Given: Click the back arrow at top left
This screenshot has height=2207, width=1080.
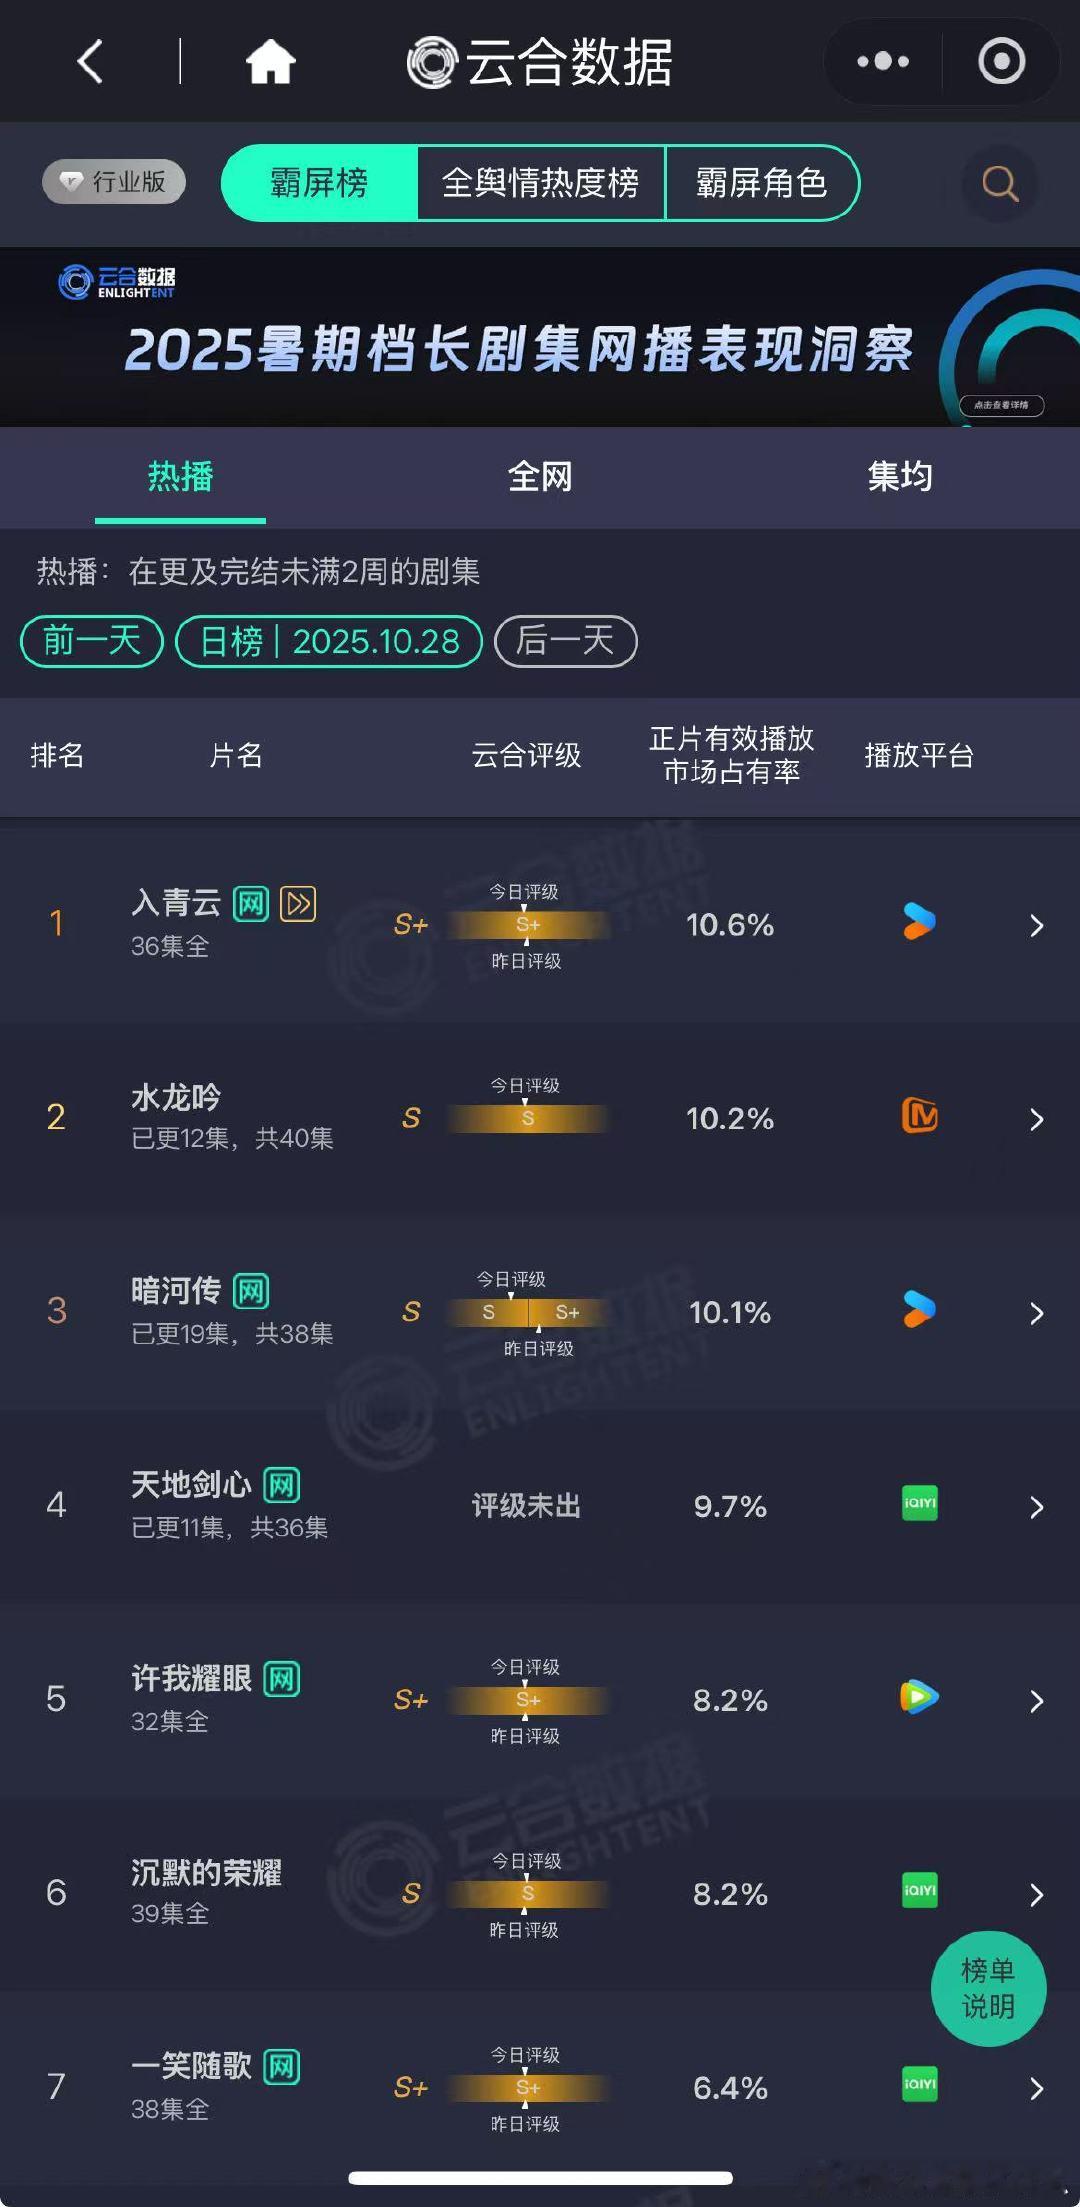Looking at the screenshot, I should pos(90,61).
